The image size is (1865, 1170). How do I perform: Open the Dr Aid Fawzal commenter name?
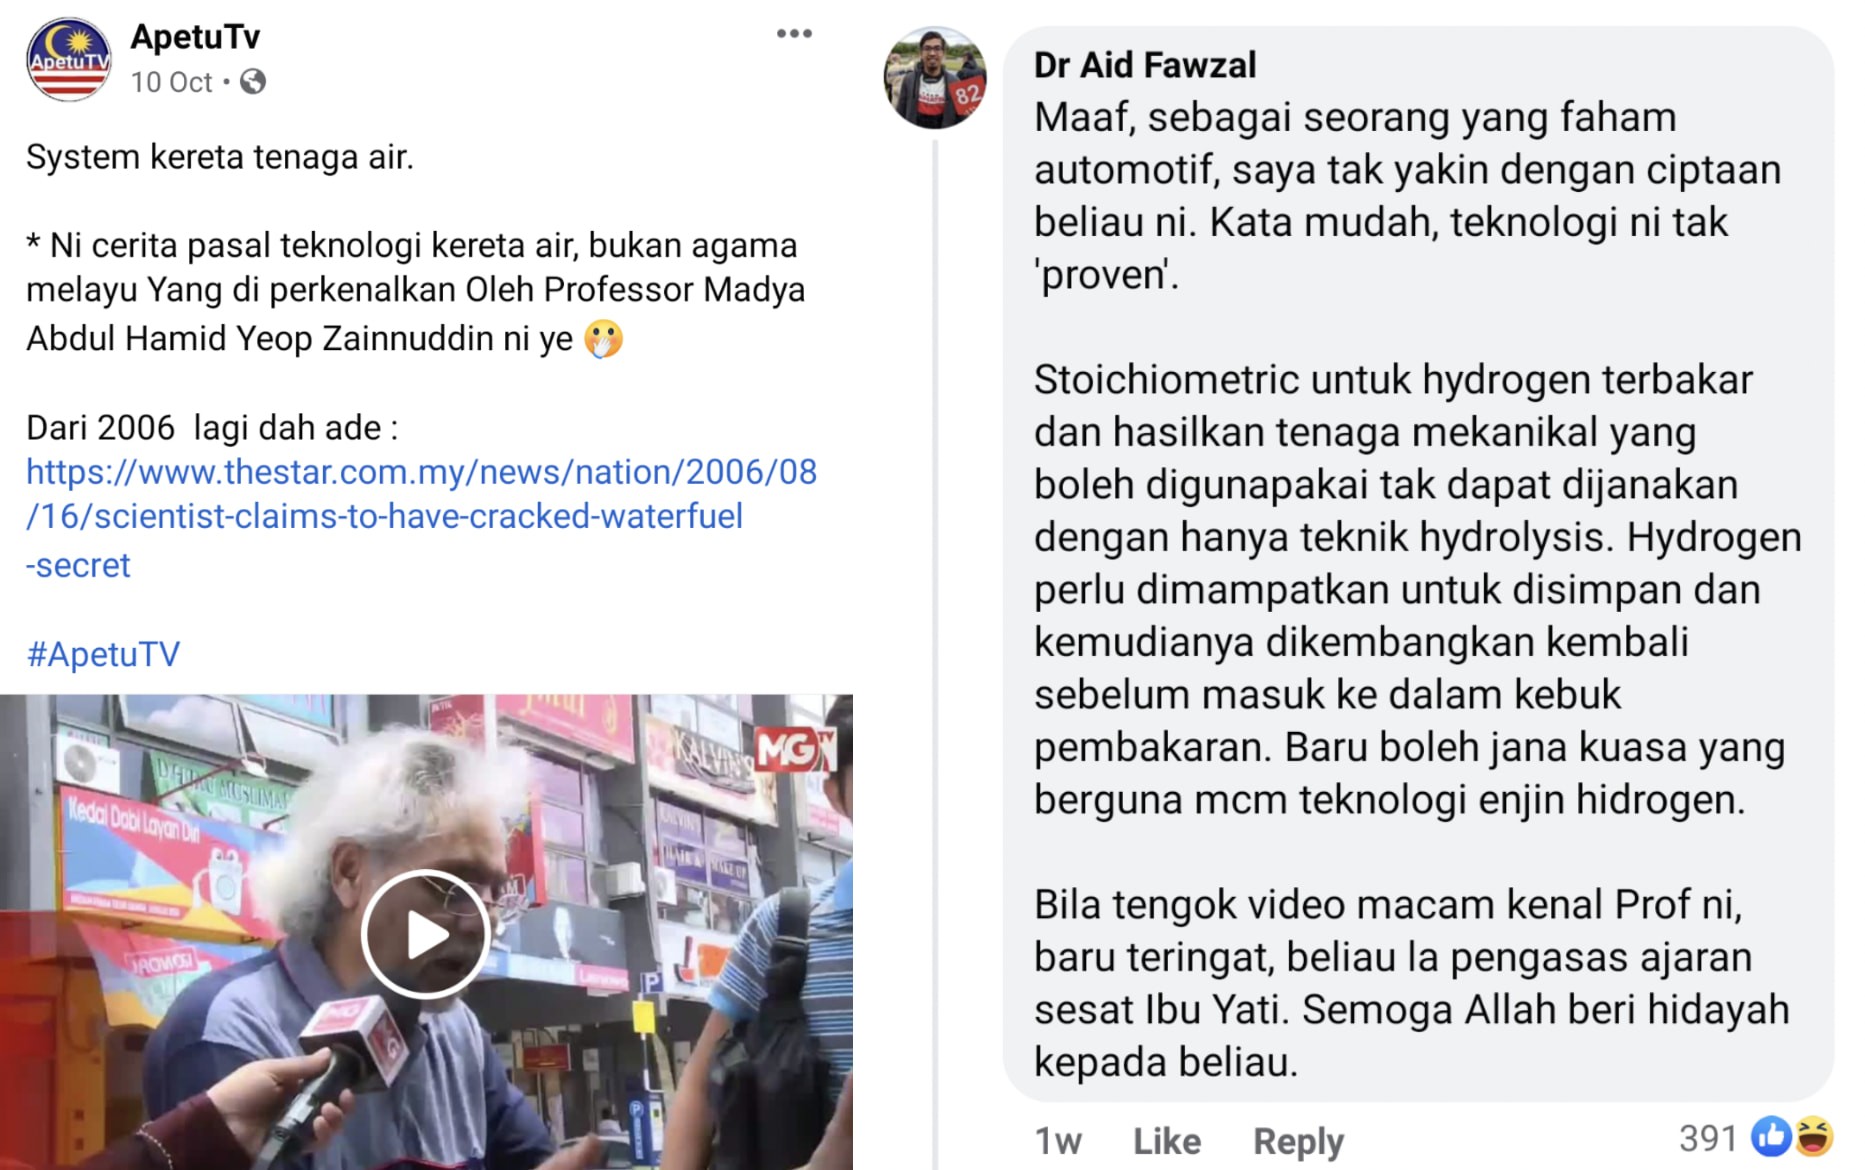tap(1144, 65)
